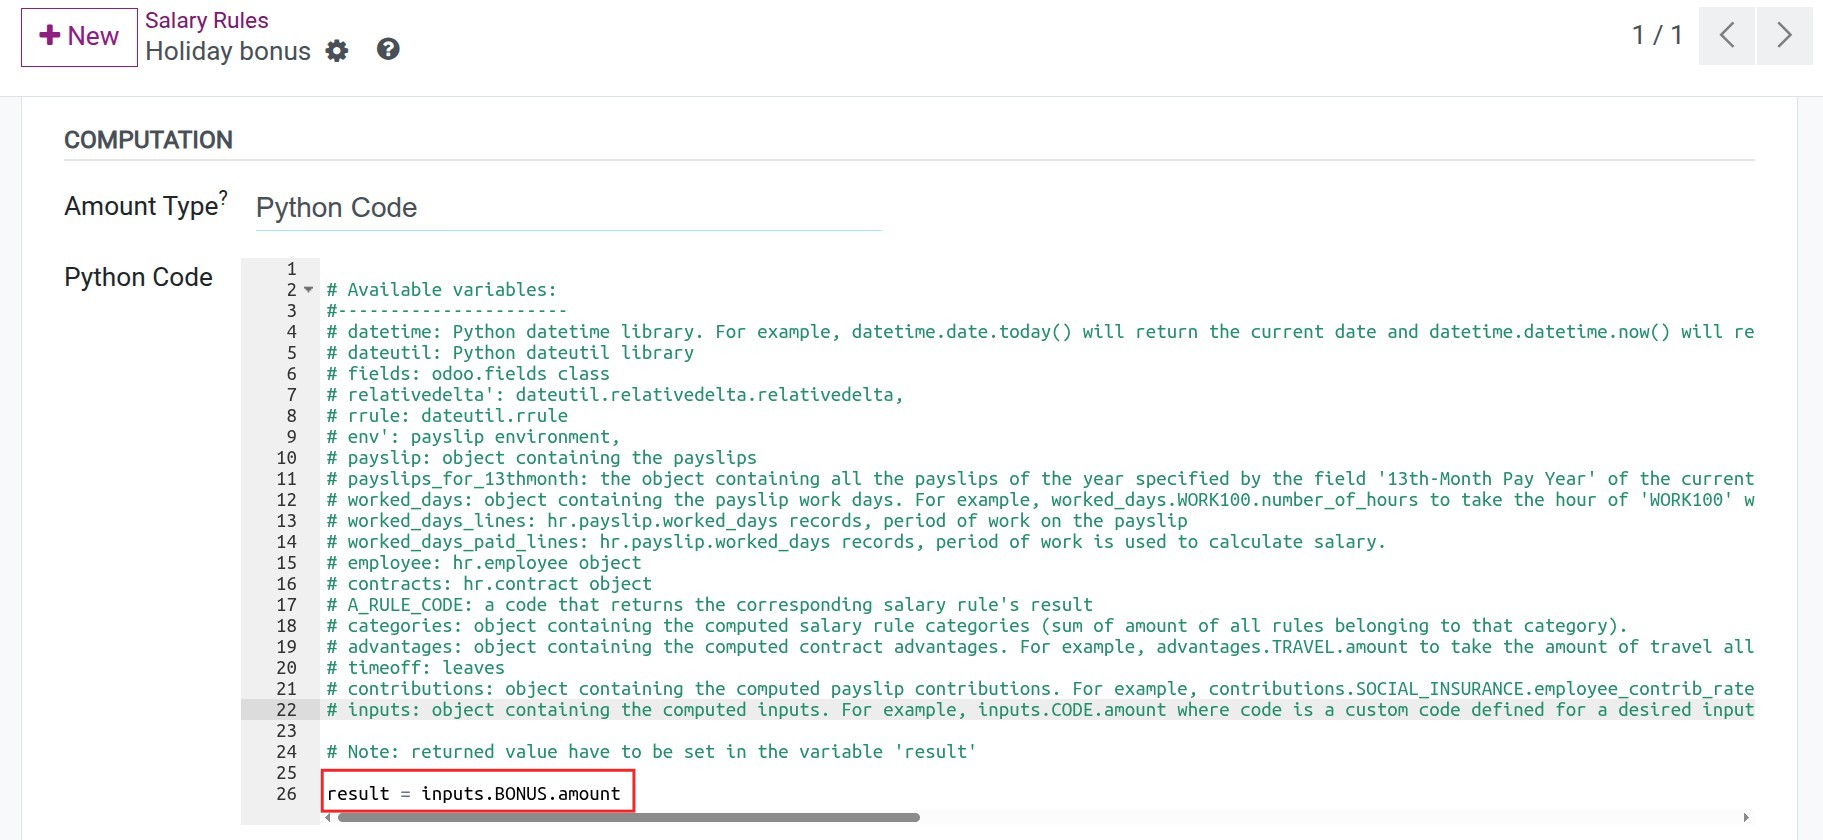Click the '# timeoff: leaves' comment line

pos(415,668)
